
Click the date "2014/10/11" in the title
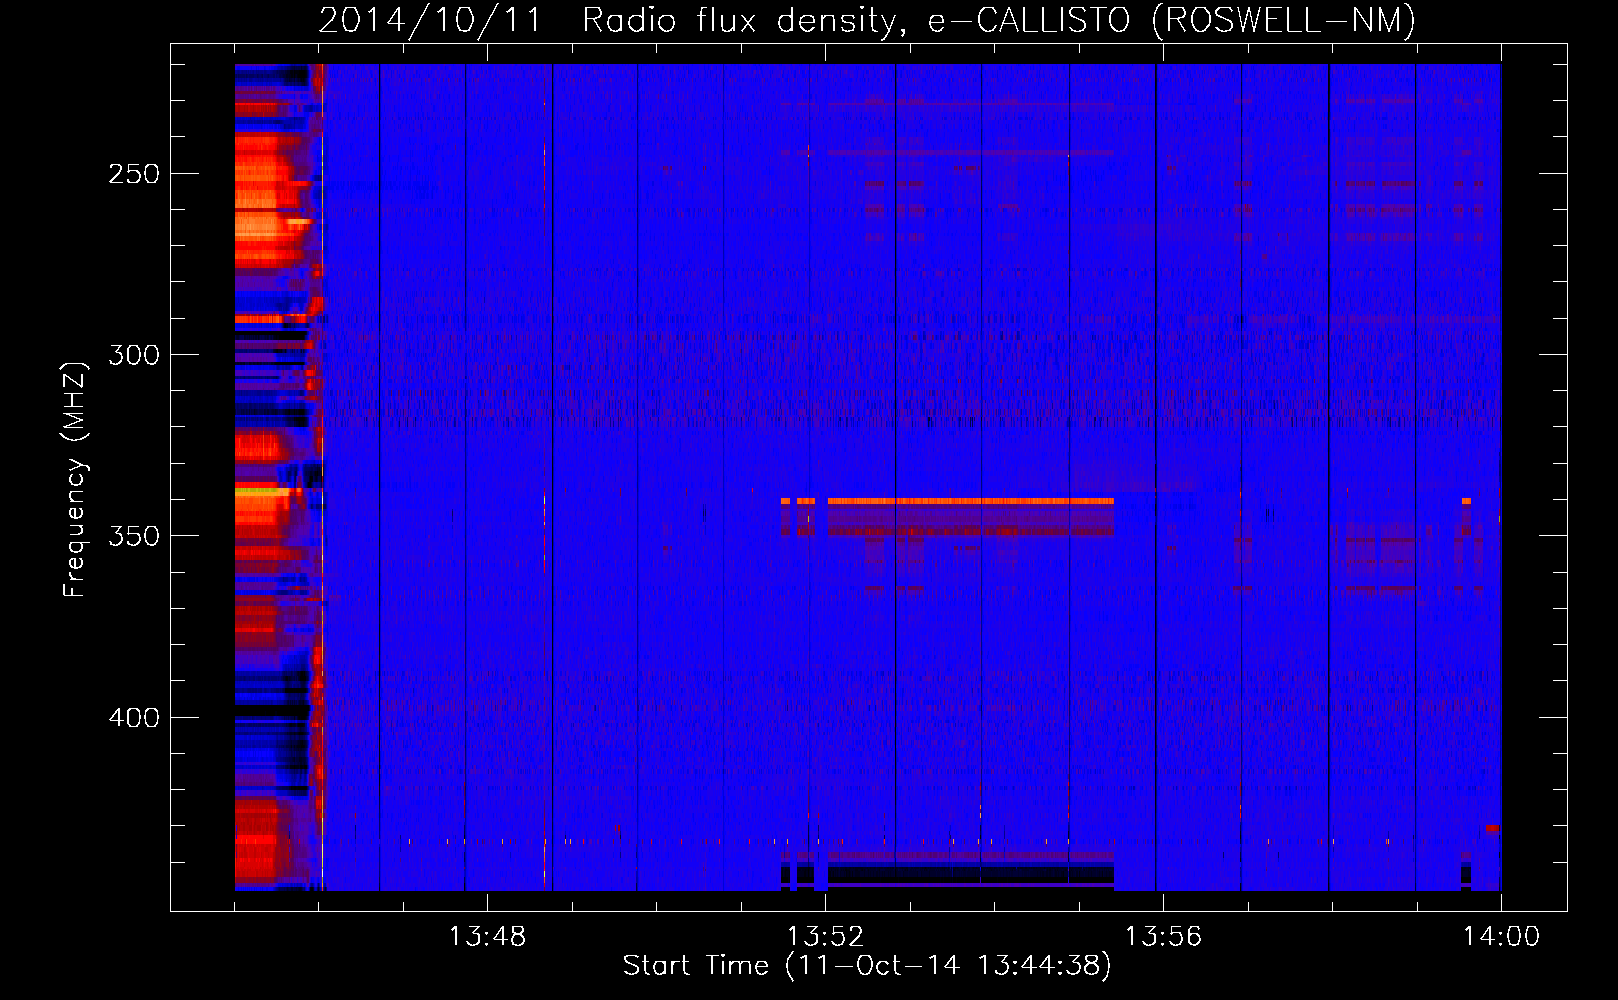[x=430, y=20]
